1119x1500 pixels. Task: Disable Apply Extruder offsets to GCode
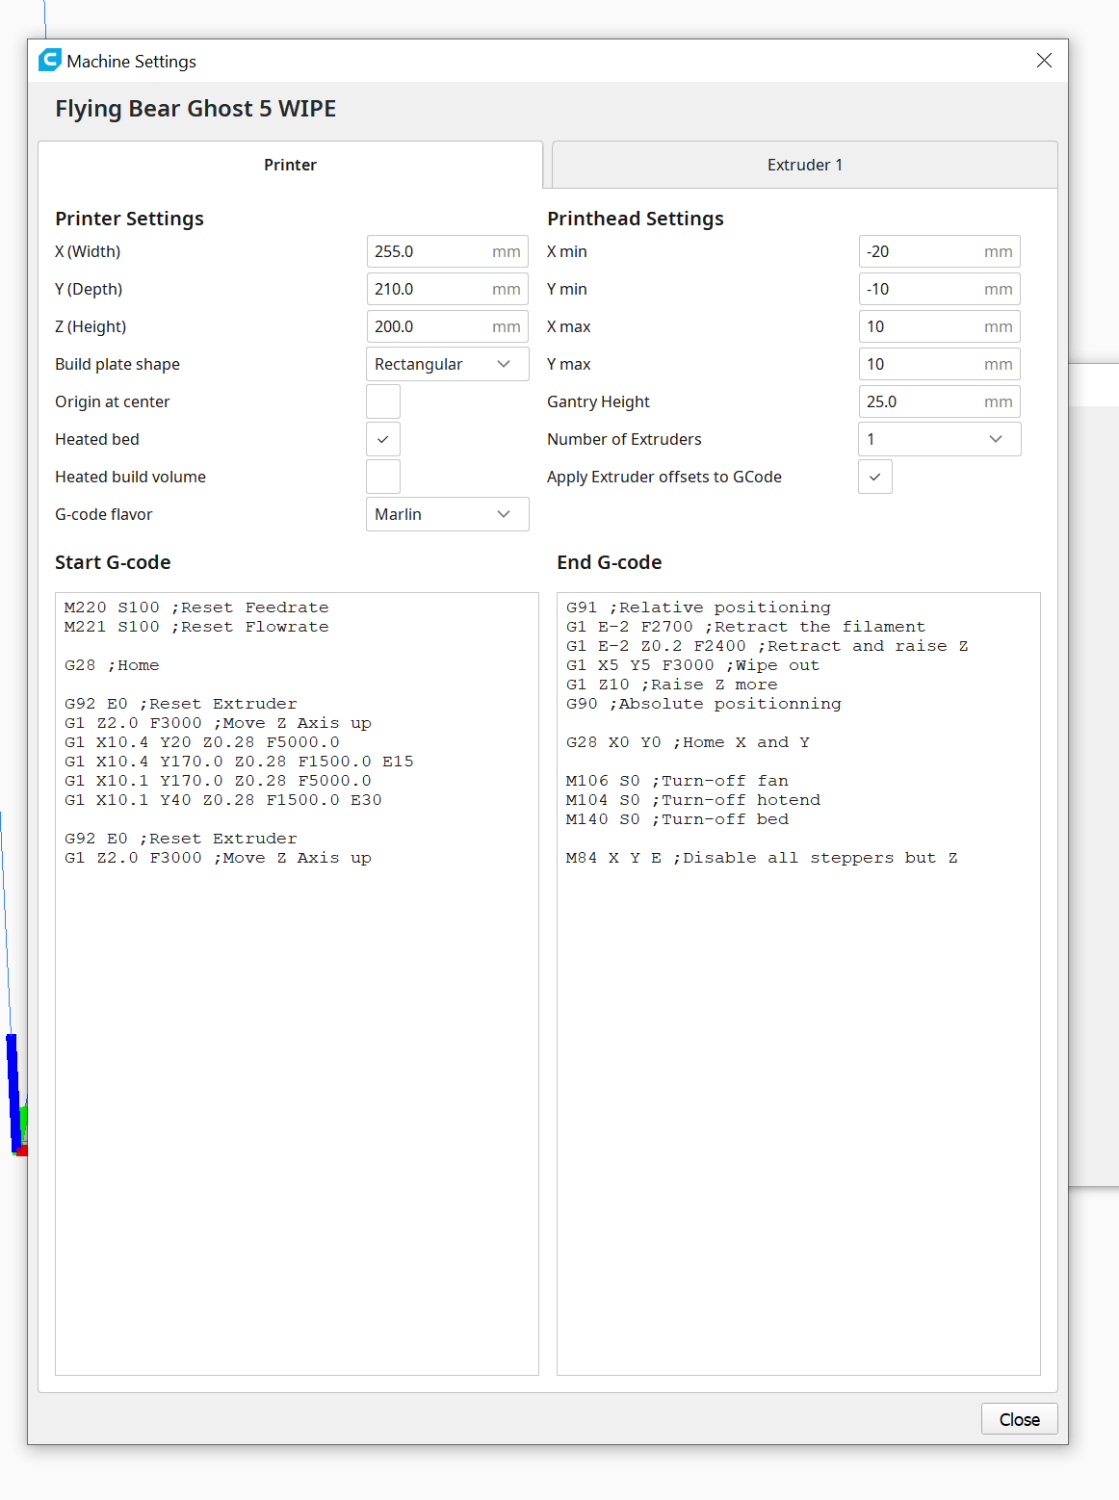point(875,477)
